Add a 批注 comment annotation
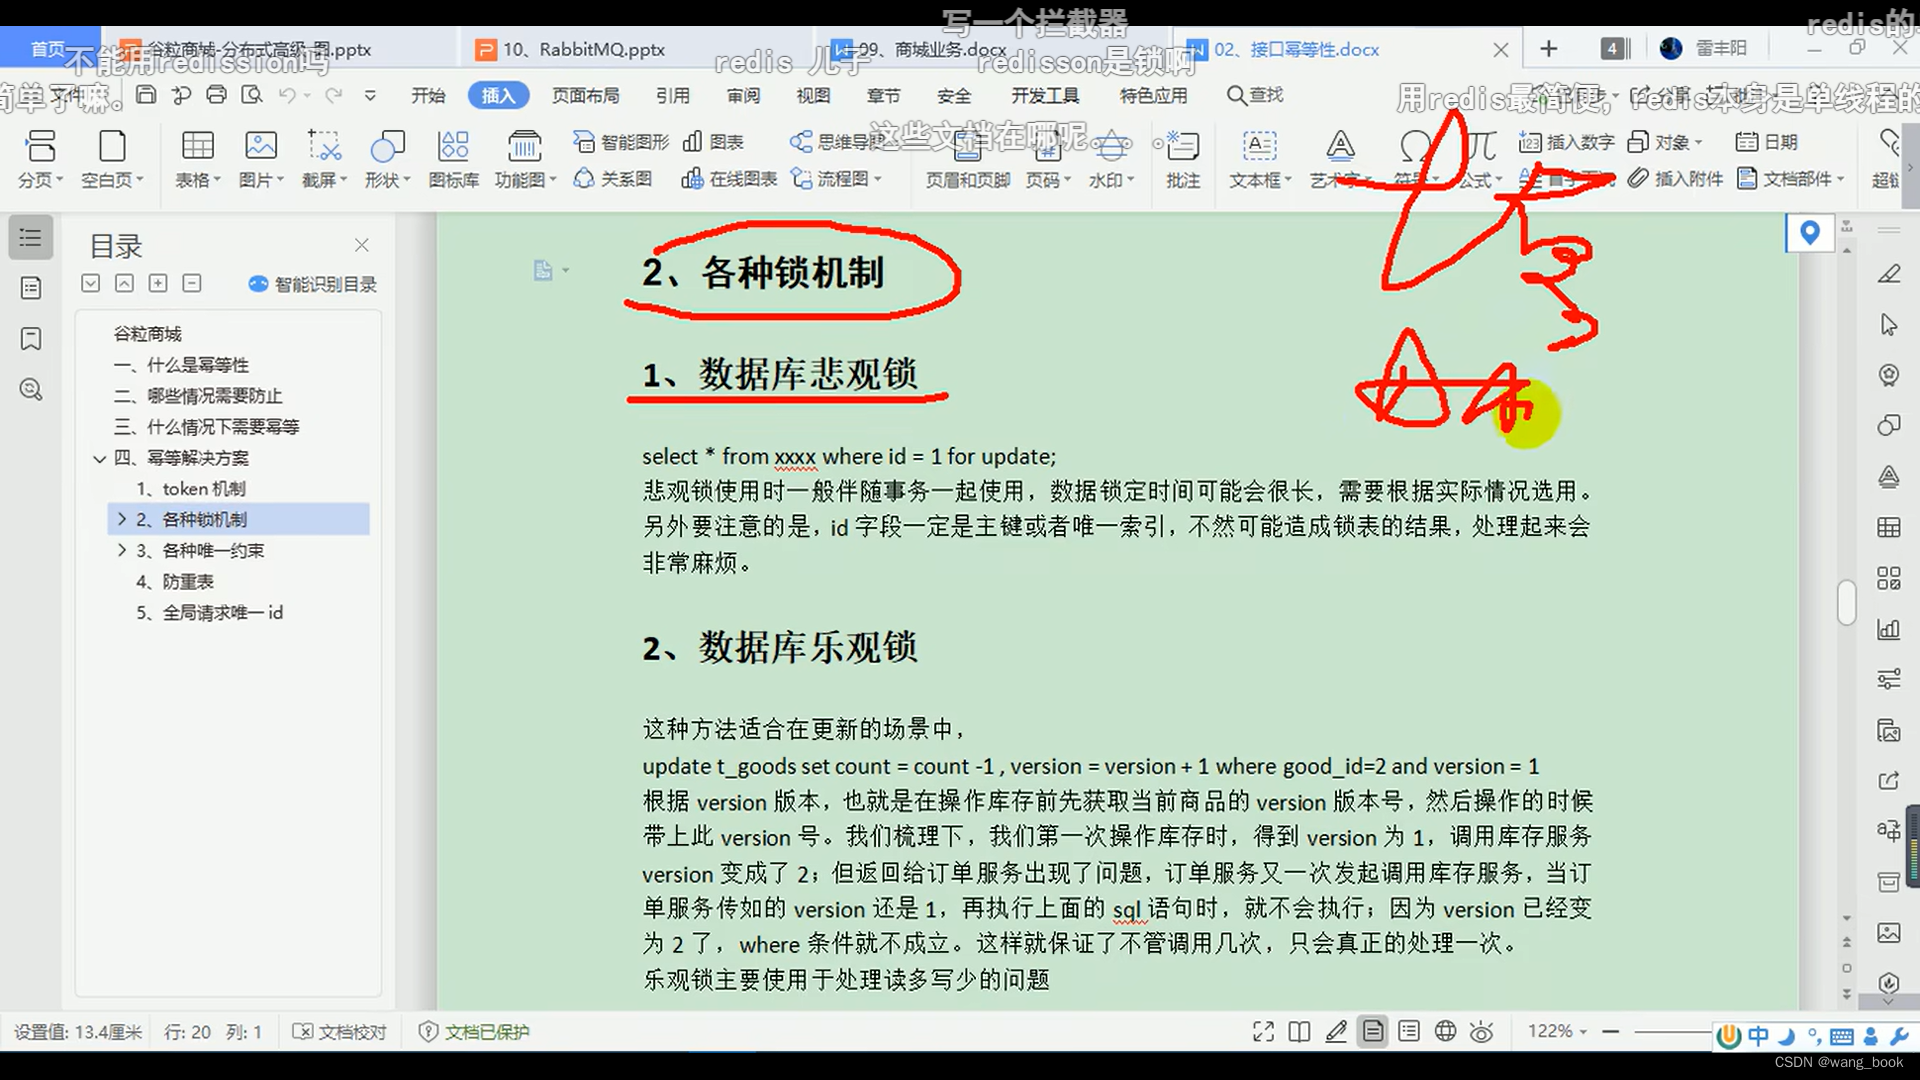Viewport: 1920px width, 1080px height. click(1182, 160)
